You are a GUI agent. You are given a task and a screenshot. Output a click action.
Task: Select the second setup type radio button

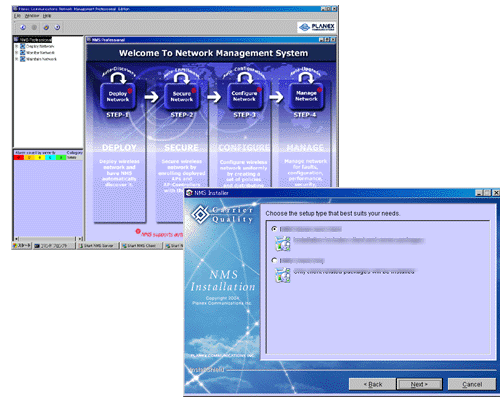[274, 260]
